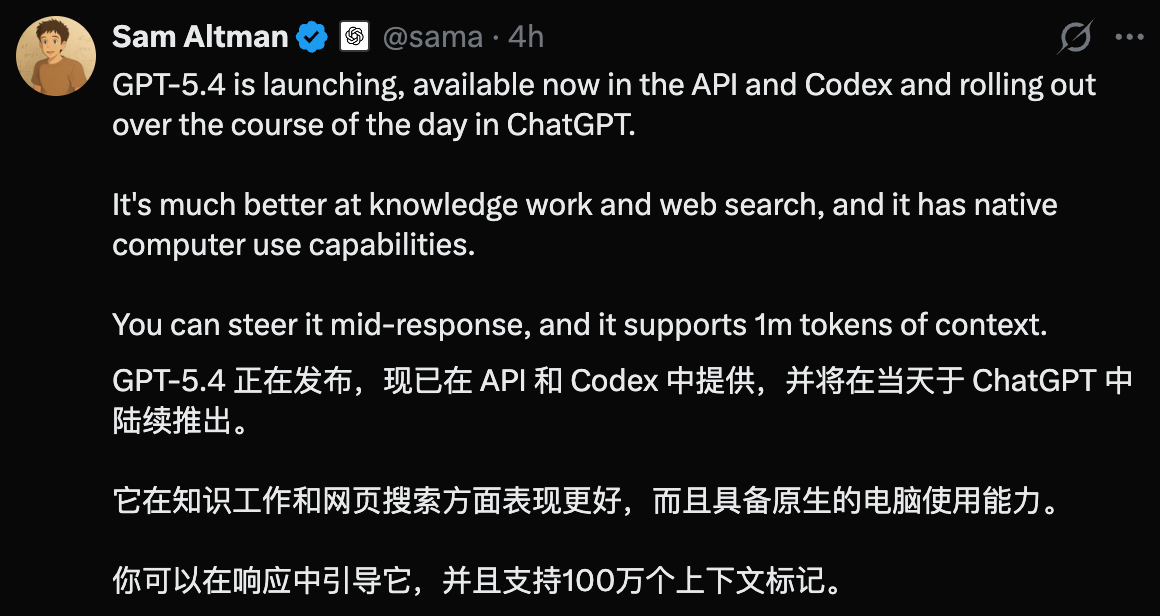
Task: Click the Grok icon on the tweet
Action: (1075, 38)
